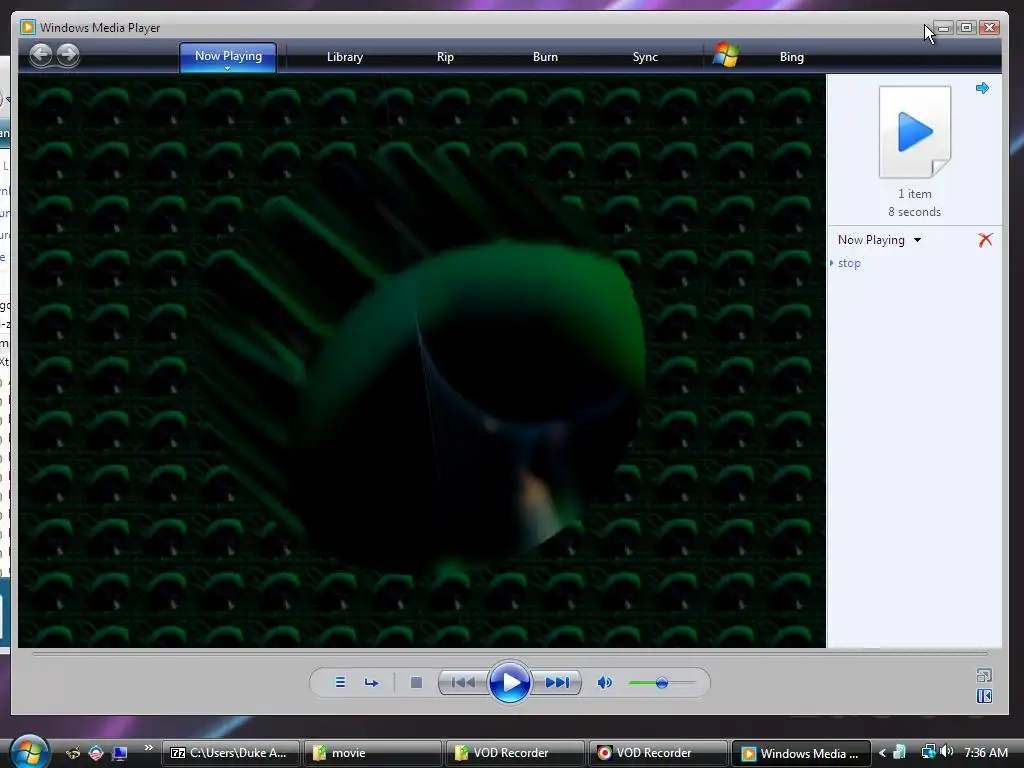Screen dimensions: 1024x768
Task: Switch to the Library tab
Action: coord(345,57)
